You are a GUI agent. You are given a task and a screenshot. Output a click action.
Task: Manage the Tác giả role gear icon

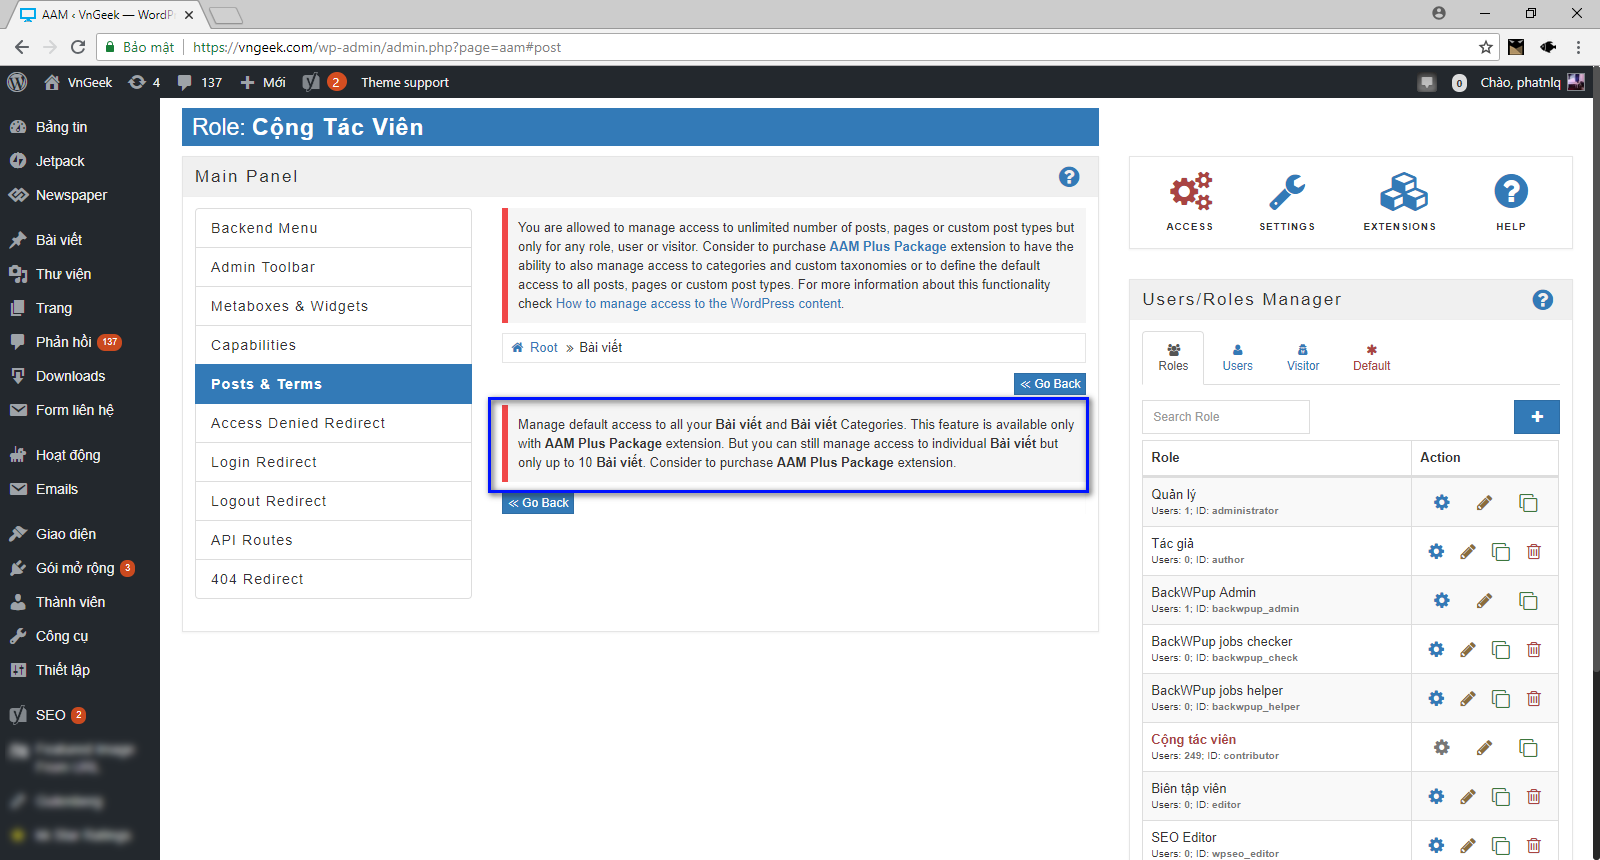pyautogui.click(x=1436, y=551)
